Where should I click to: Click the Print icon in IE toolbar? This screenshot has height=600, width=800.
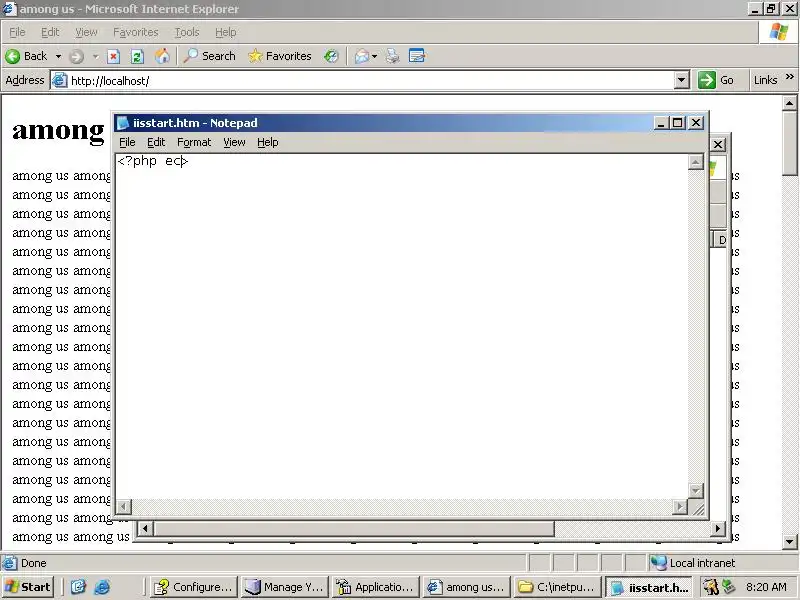[x=392, y=56]
